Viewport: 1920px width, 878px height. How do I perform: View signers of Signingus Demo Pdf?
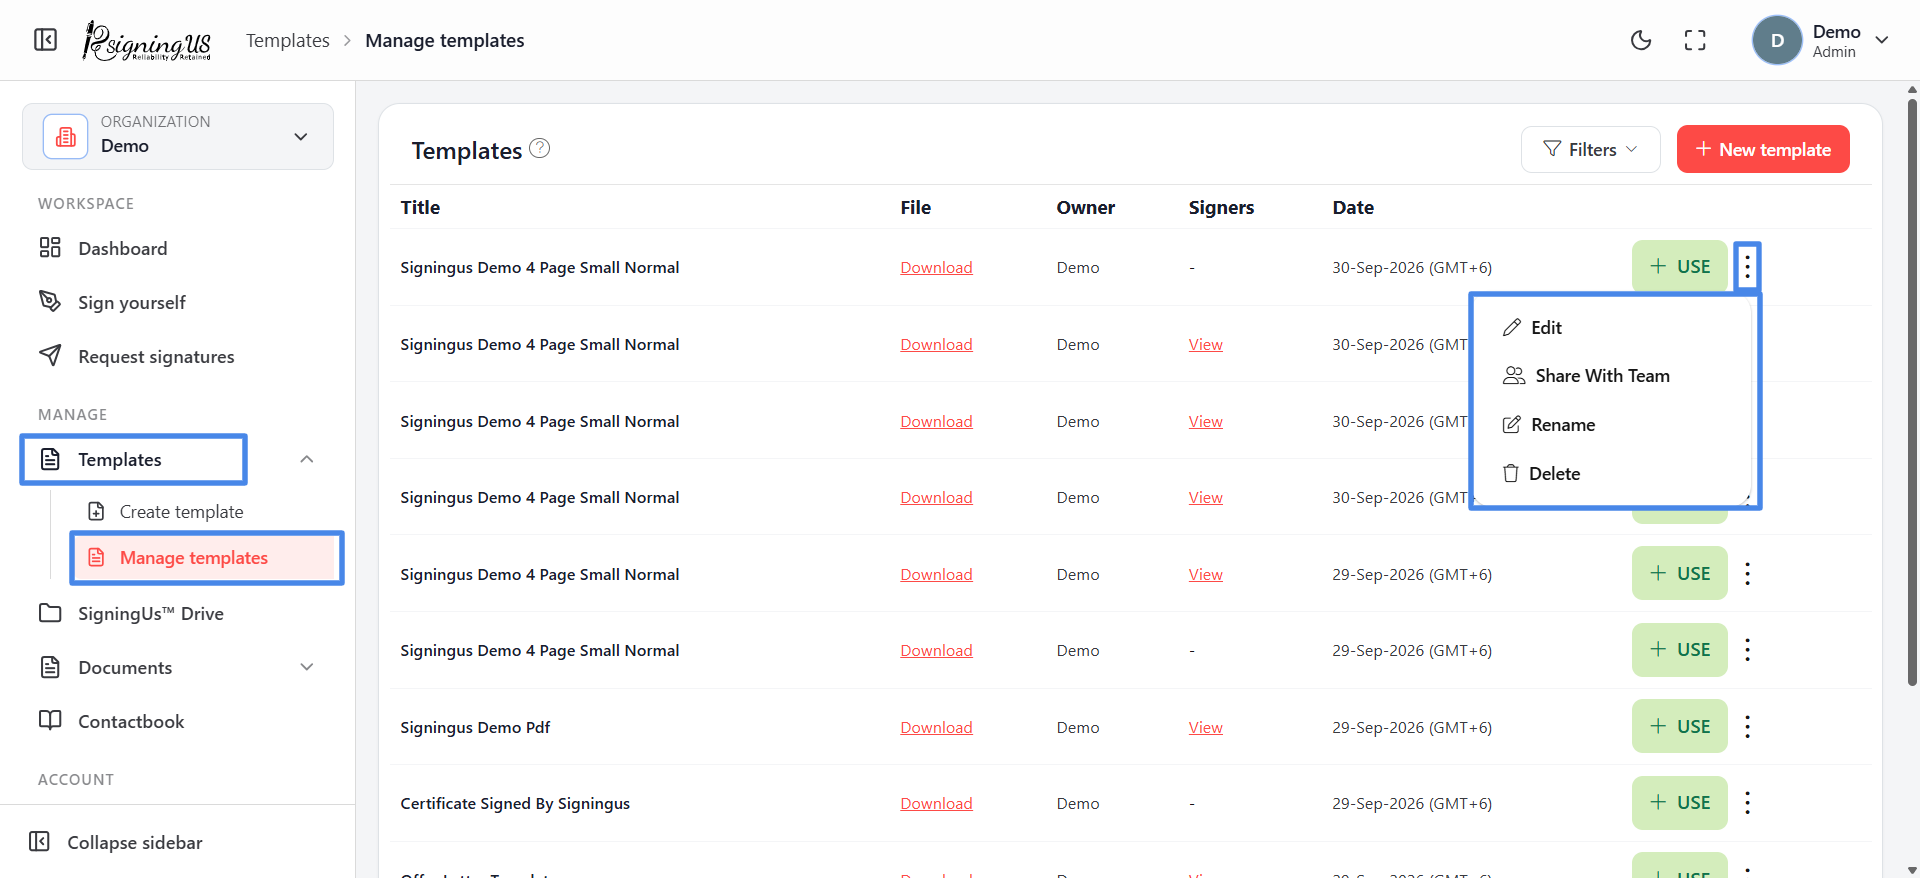point(1205,727)
